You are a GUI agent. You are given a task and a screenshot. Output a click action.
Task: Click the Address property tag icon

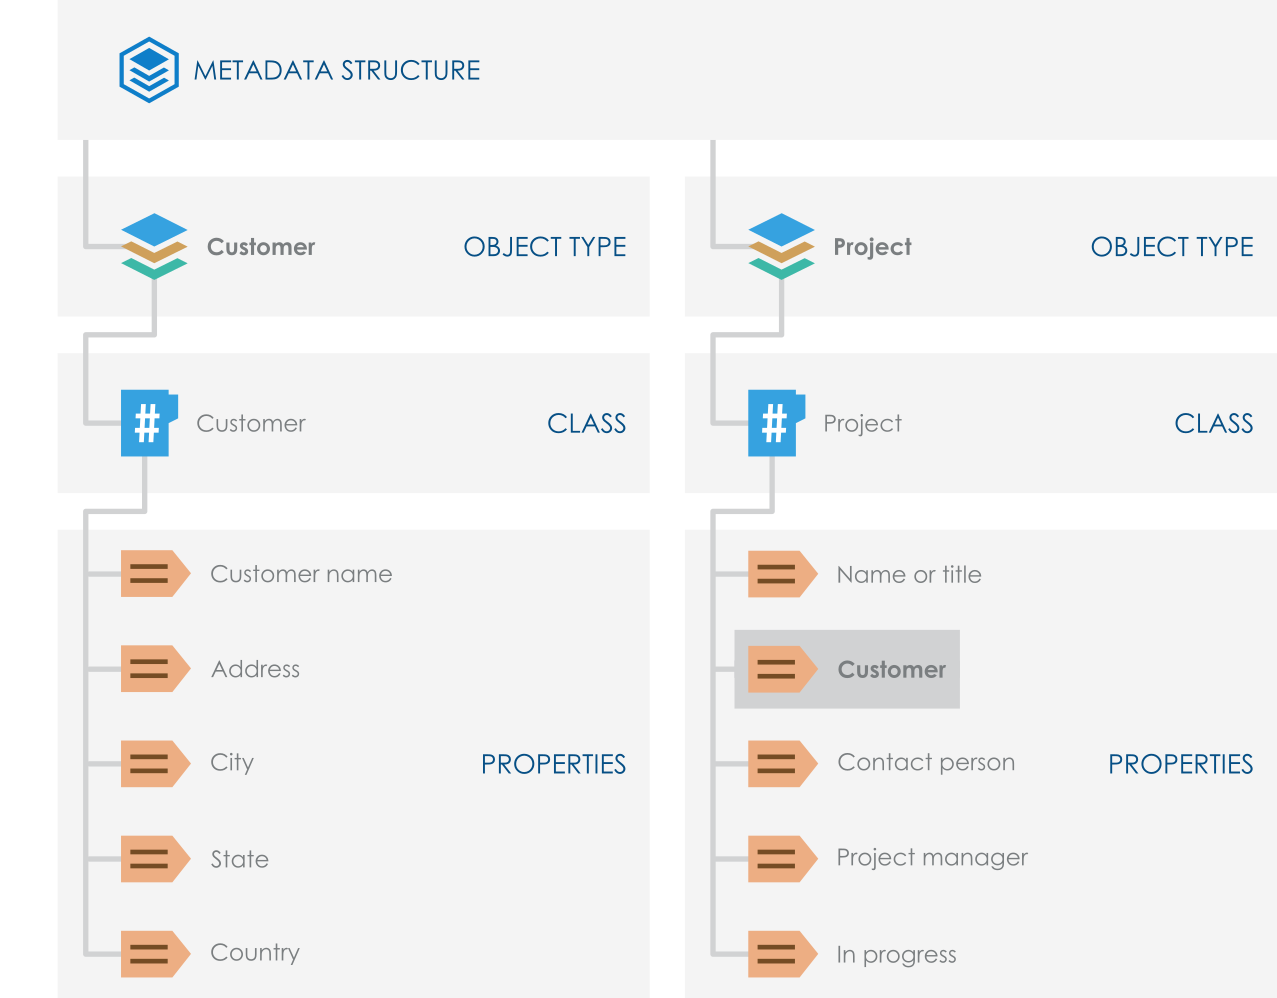coord(154,669)
